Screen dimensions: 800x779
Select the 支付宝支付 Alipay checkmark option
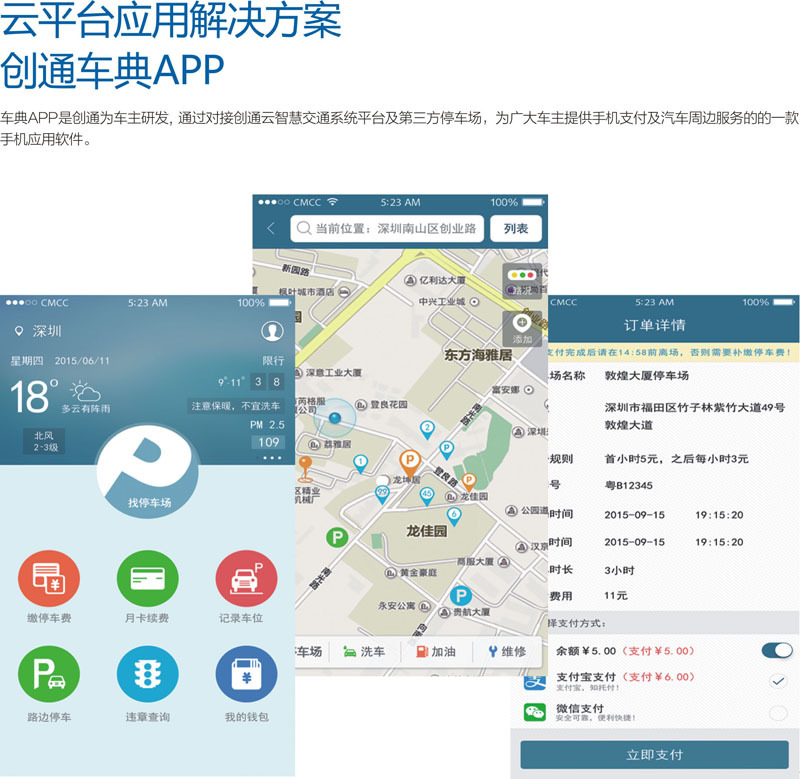tap(778, 681)
